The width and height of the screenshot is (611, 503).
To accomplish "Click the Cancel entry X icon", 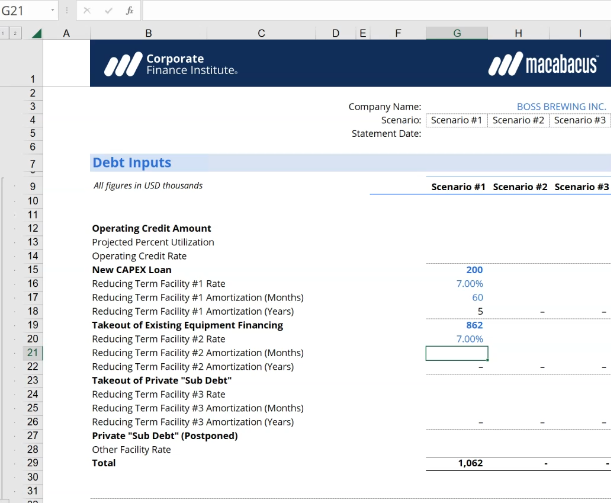I will [x=86, y=10].
